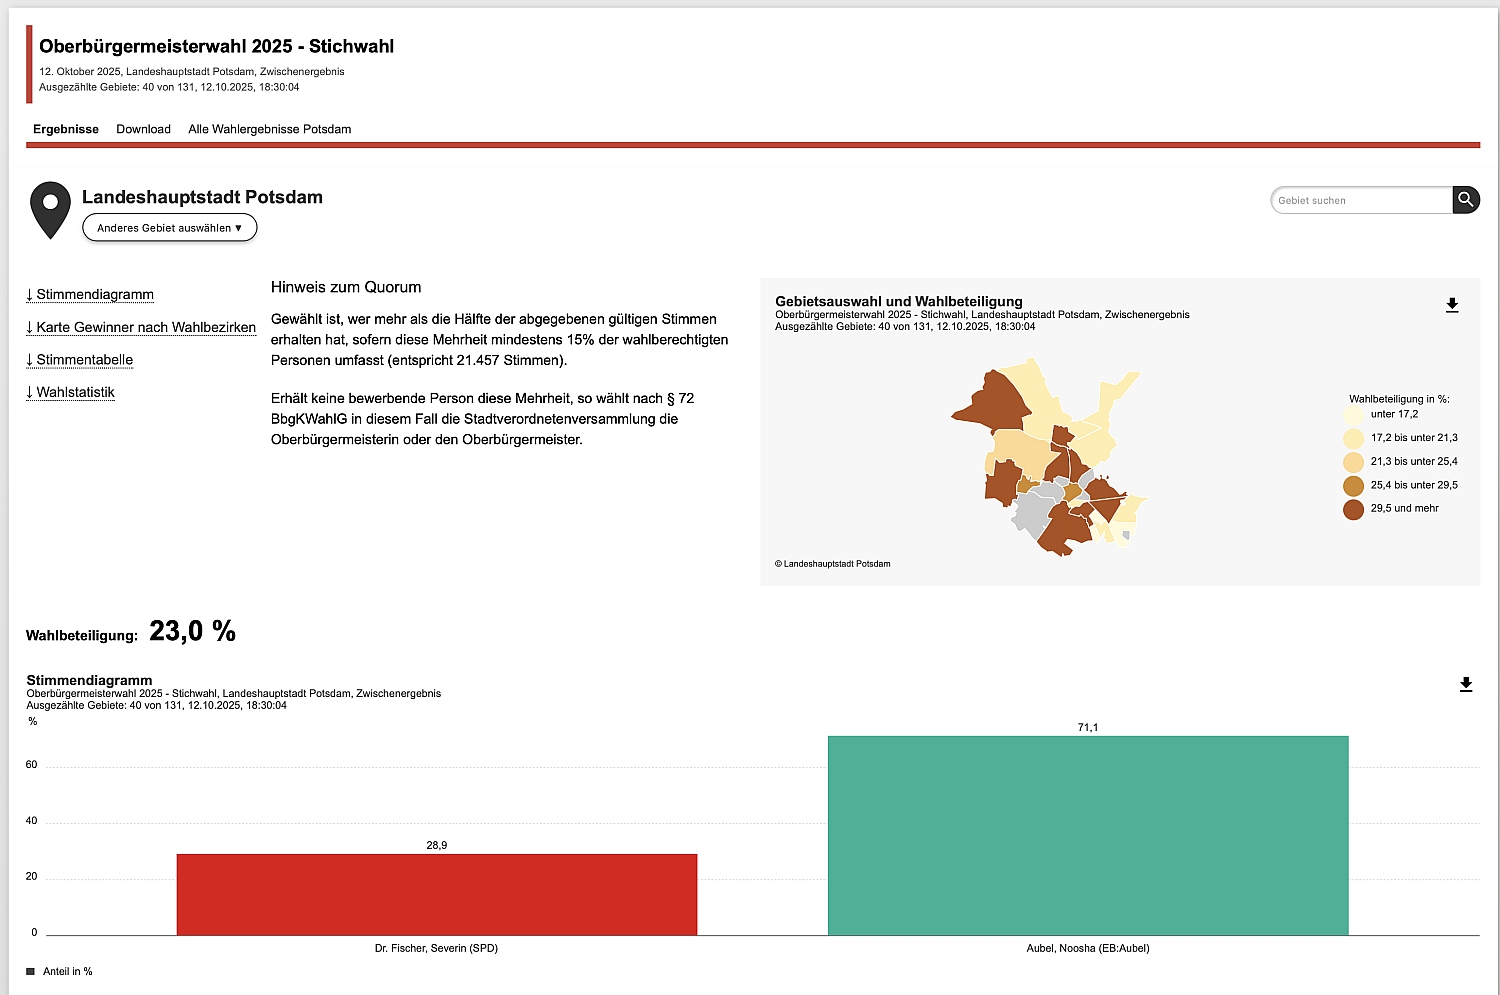
Task: Open 'Anderes Gebiet auswählen' dropdown
Action: point(169,228)
